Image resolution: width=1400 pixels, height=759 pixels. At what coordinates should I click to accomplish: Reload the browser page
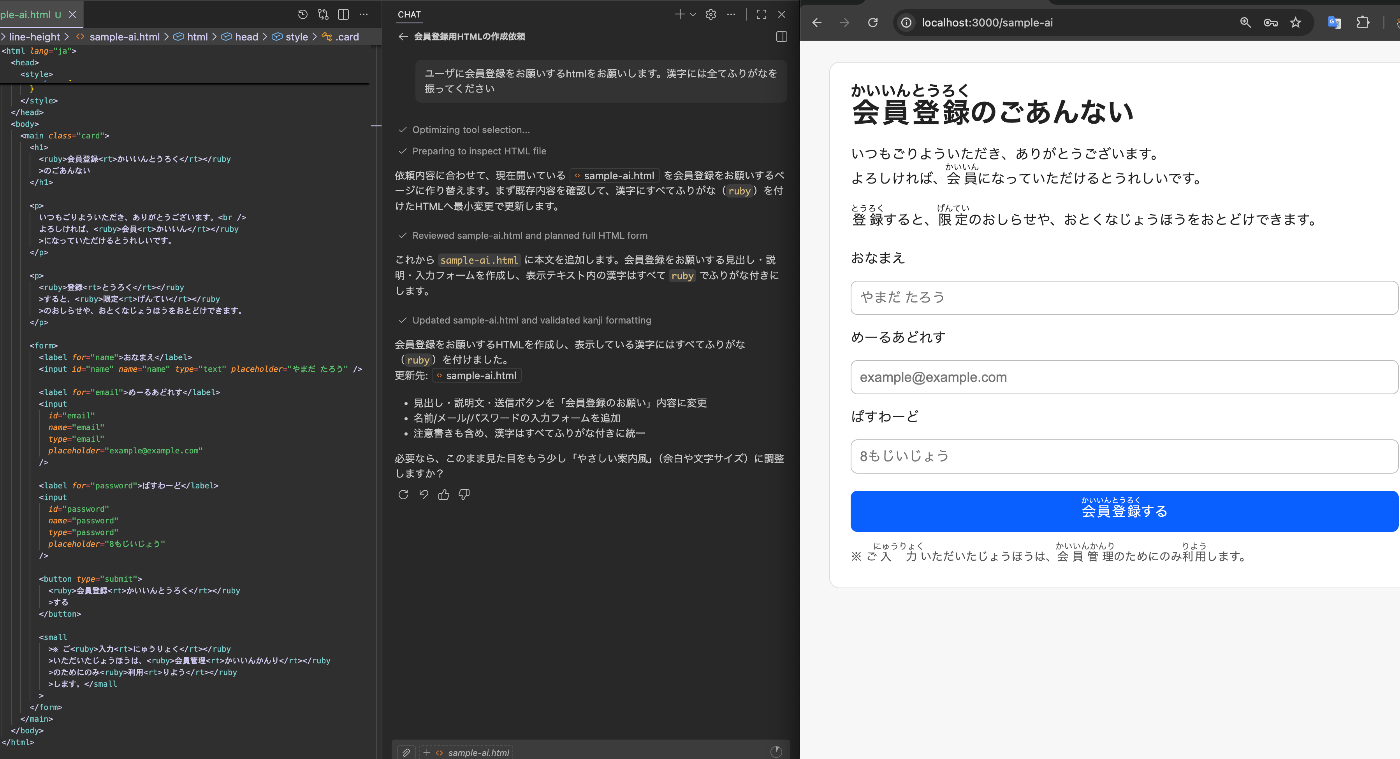(x=872, y=22)
